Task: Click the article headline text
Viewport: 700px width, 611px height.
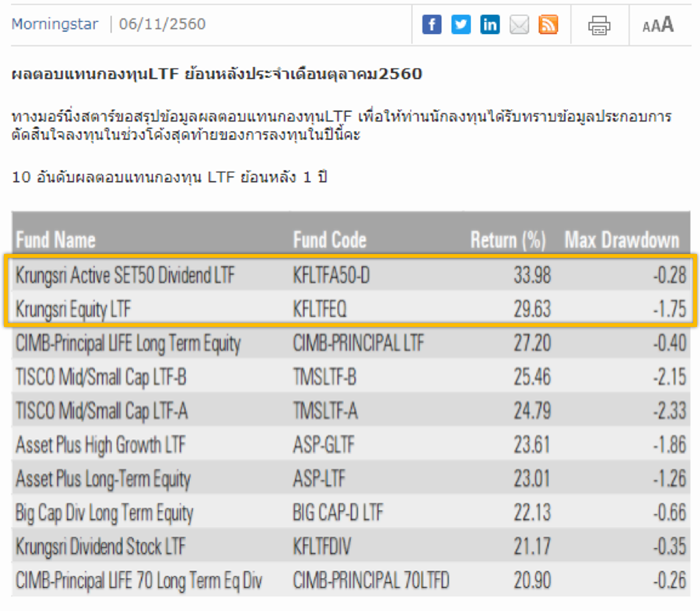Action: [216, 74]
